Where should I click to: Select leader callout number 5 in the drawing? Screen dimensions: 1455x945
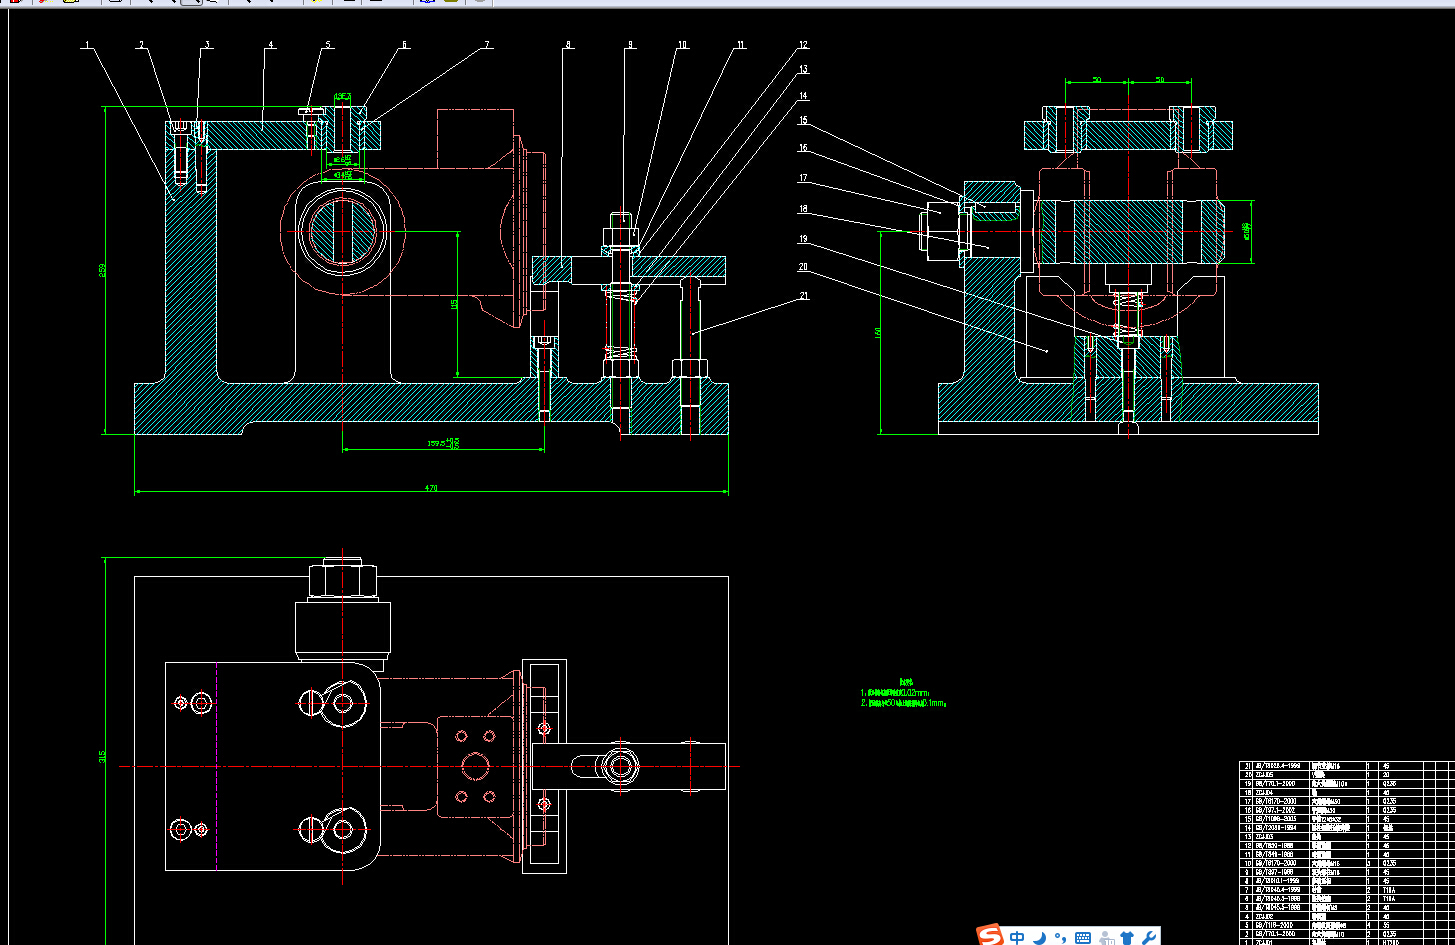tap(328, 45)
